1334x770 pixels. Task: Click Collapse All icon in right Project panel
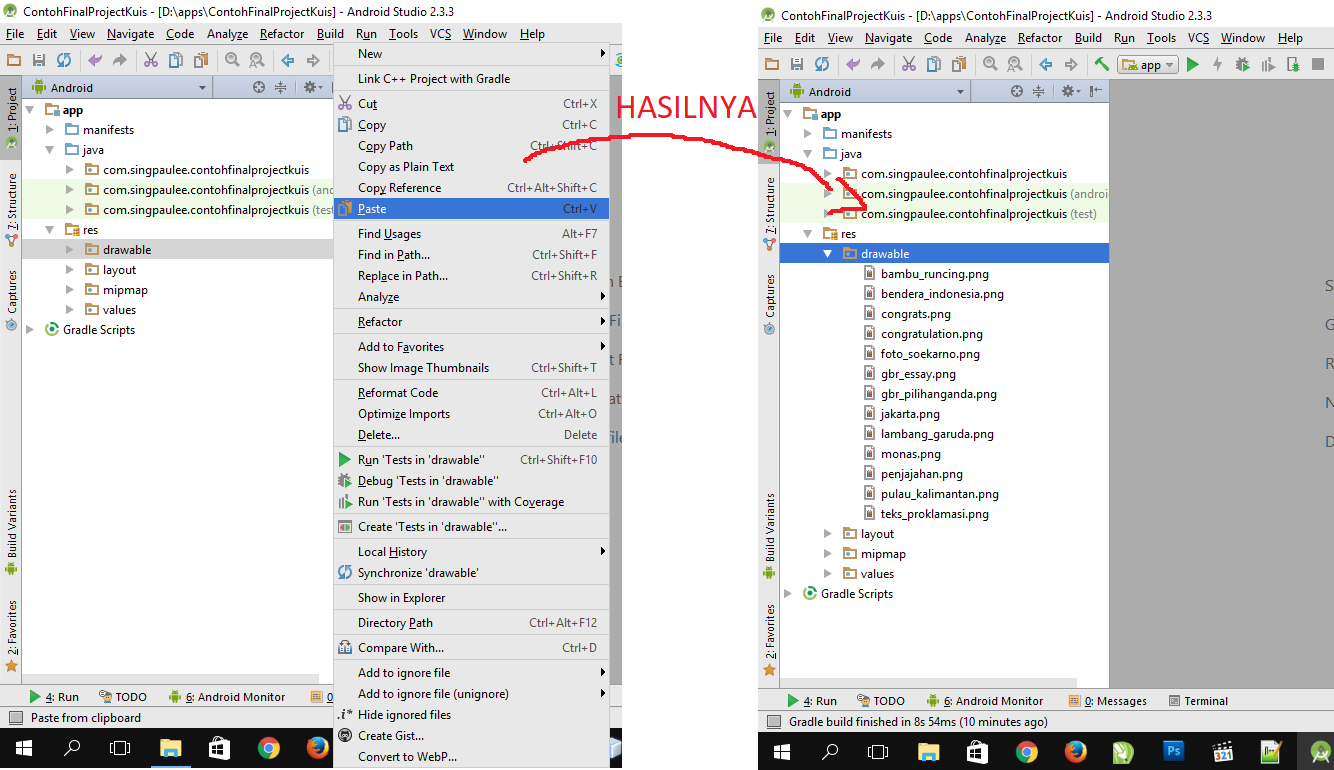pos(1039,91)
